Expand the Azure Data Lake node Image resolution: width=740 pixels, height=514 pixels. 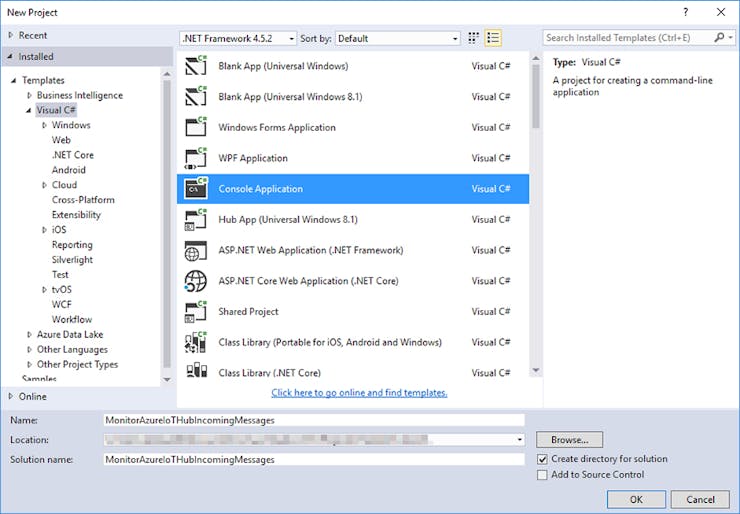click(x=29, y=335)
